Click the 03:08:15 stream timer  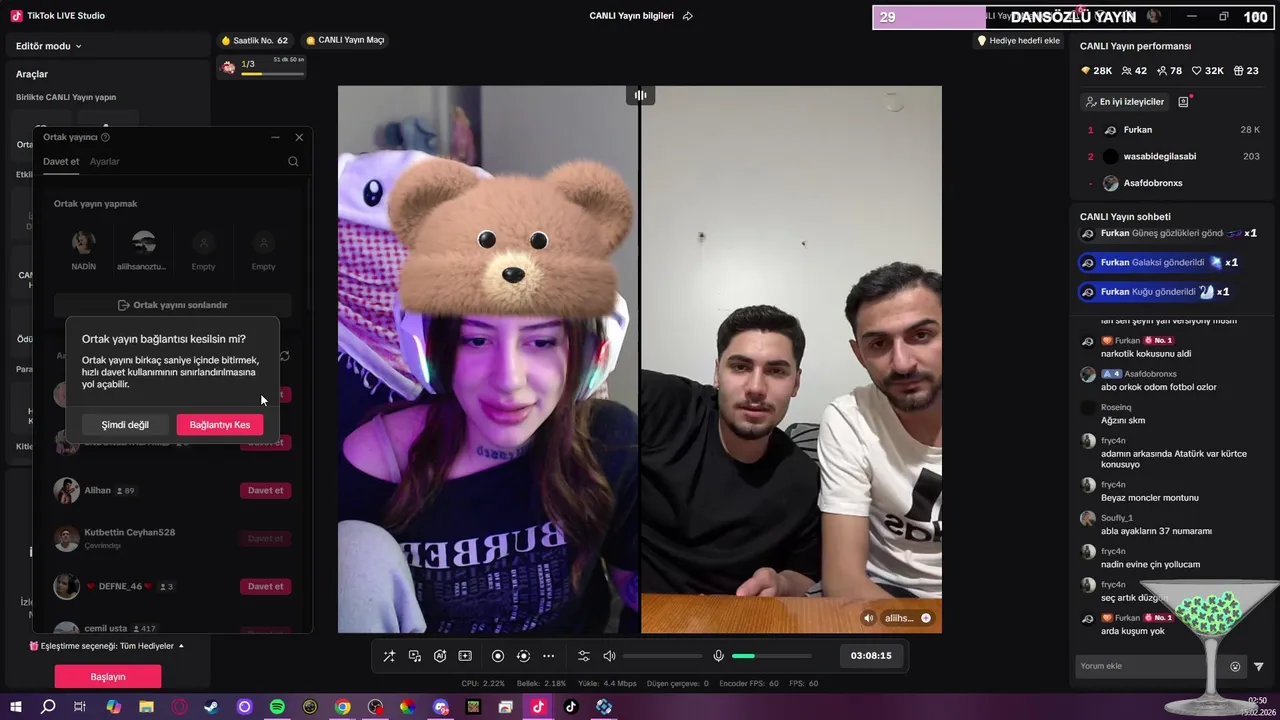pos(871,656)
